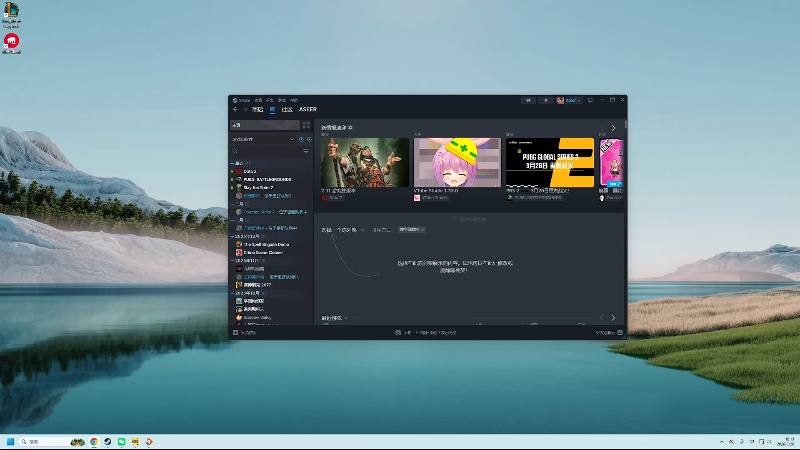The image size is (800, 450).
Task: Open Google Chrome from the taskbar
Action: coord(94,442)
